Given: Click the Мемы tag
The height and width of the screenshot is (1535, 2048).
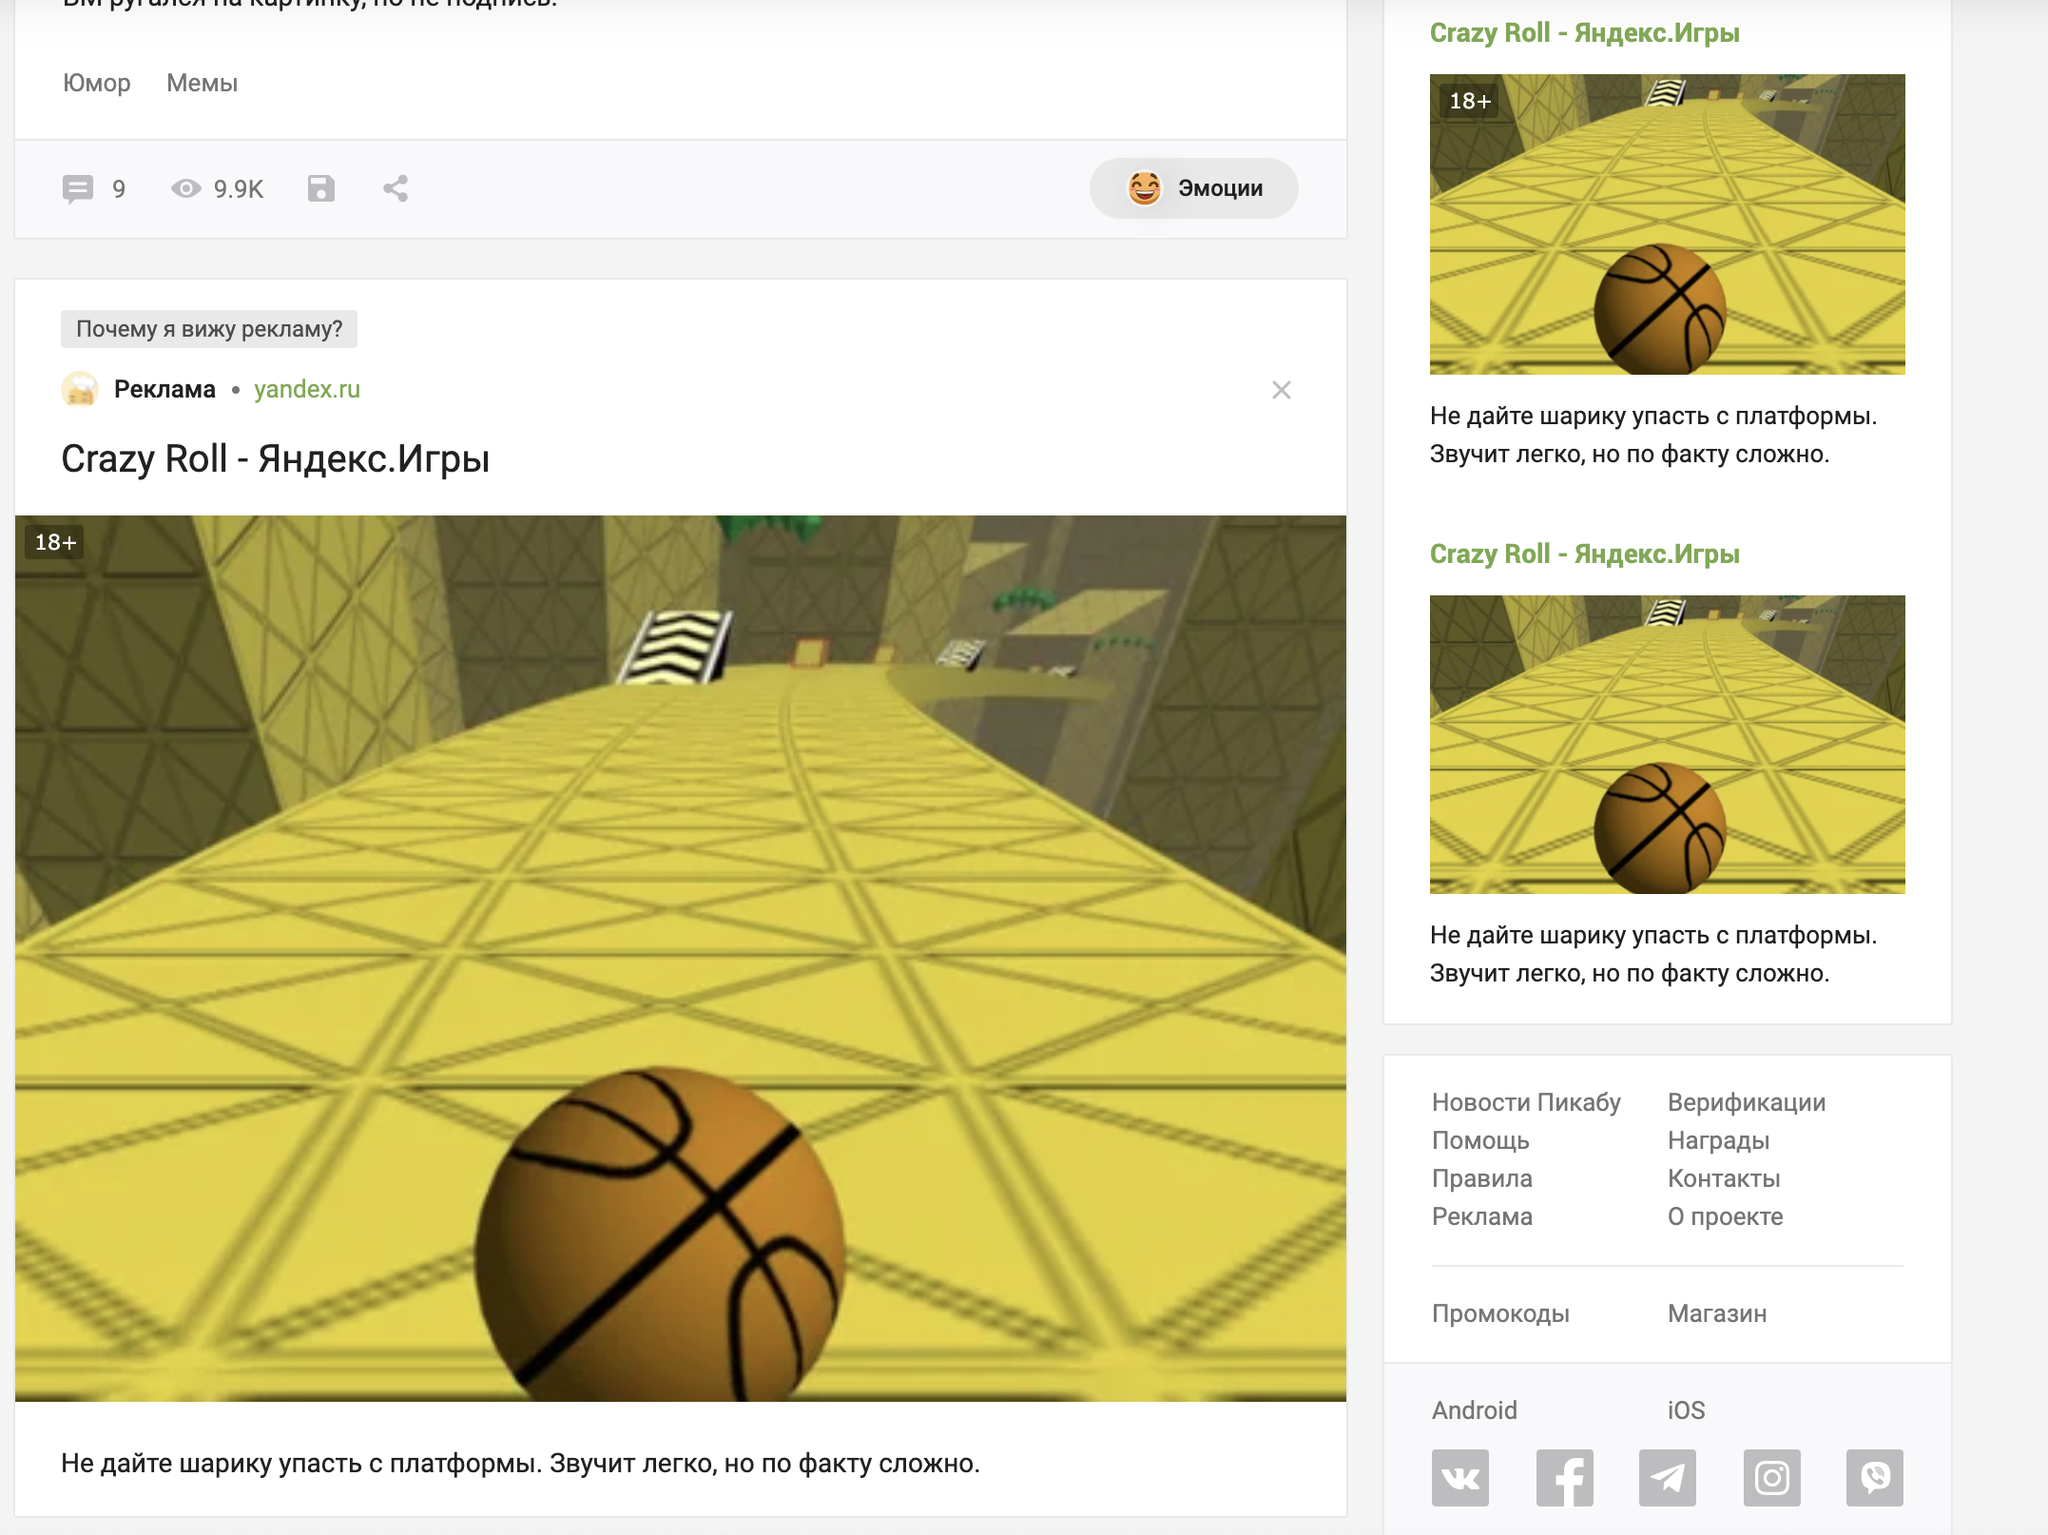Looking at the screenshot, I should [202, 83].
